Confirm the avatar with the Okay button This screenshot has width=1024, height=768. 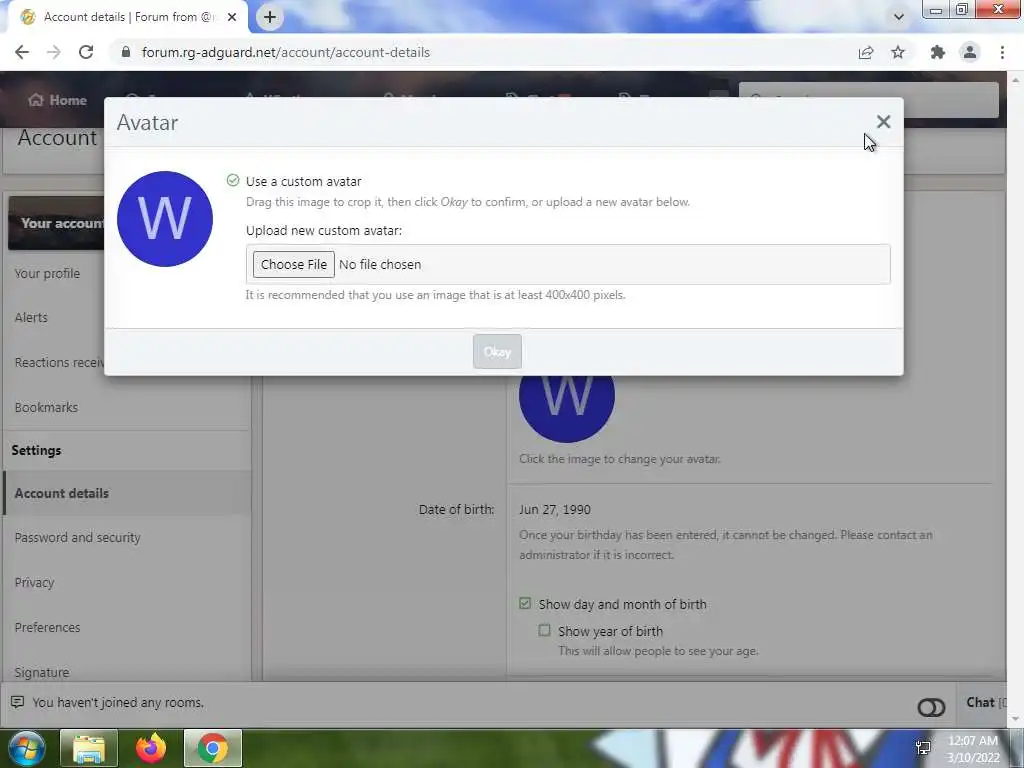497,351
